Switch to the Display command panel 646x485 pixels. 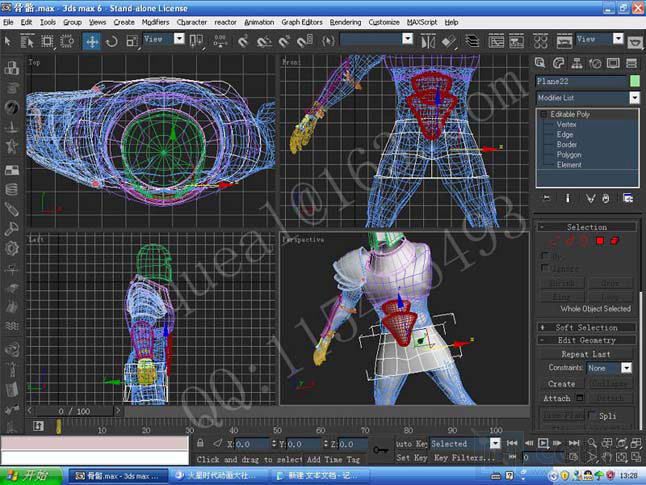coord(613,63)
